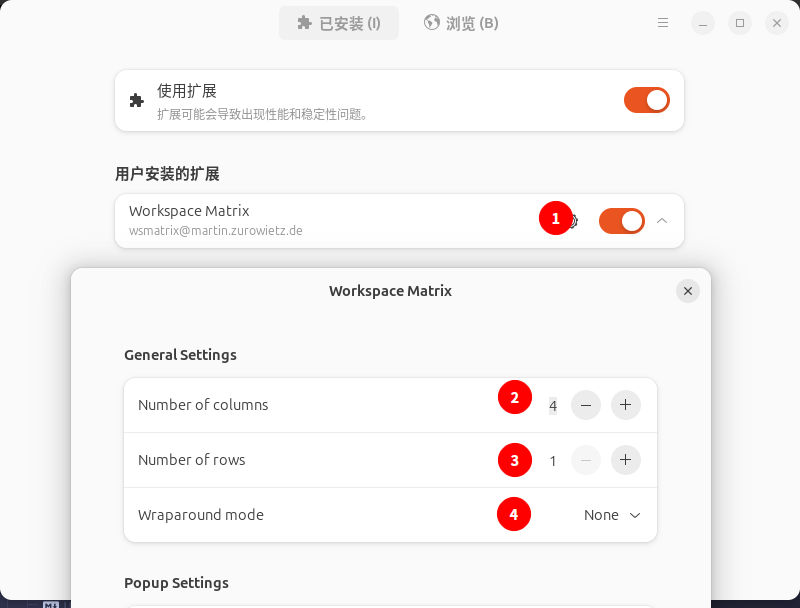Collapse the Workspace Matrix details chevron

click(x=662, y=221)
